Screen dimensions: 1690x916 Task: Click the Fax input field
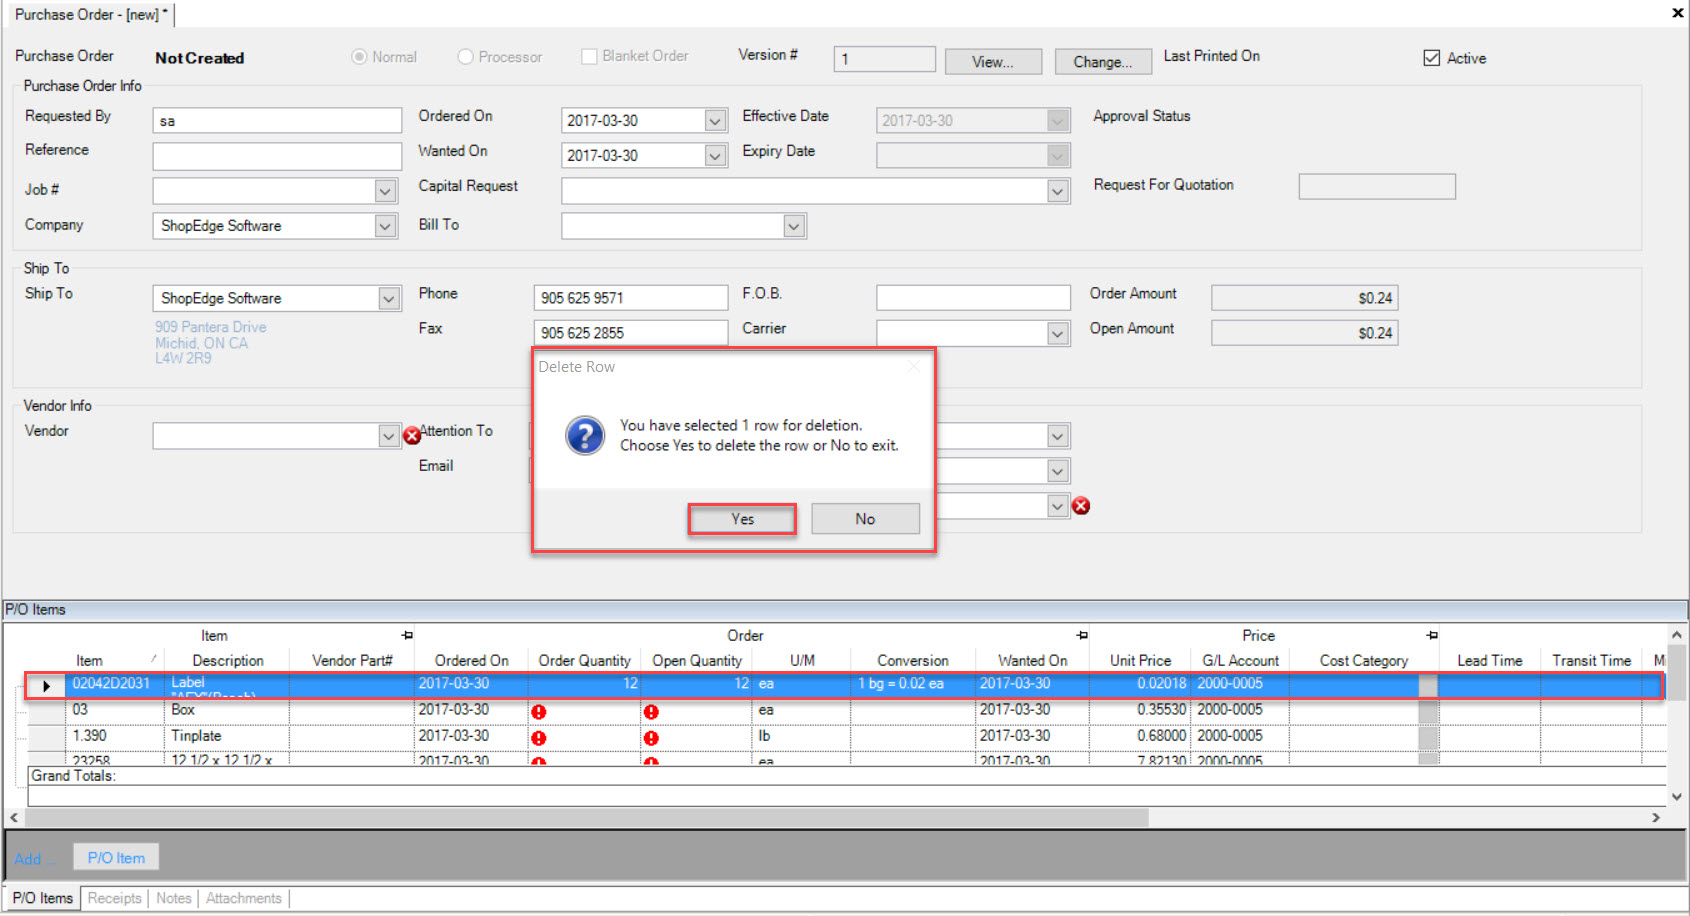click(x=630, y=333)
